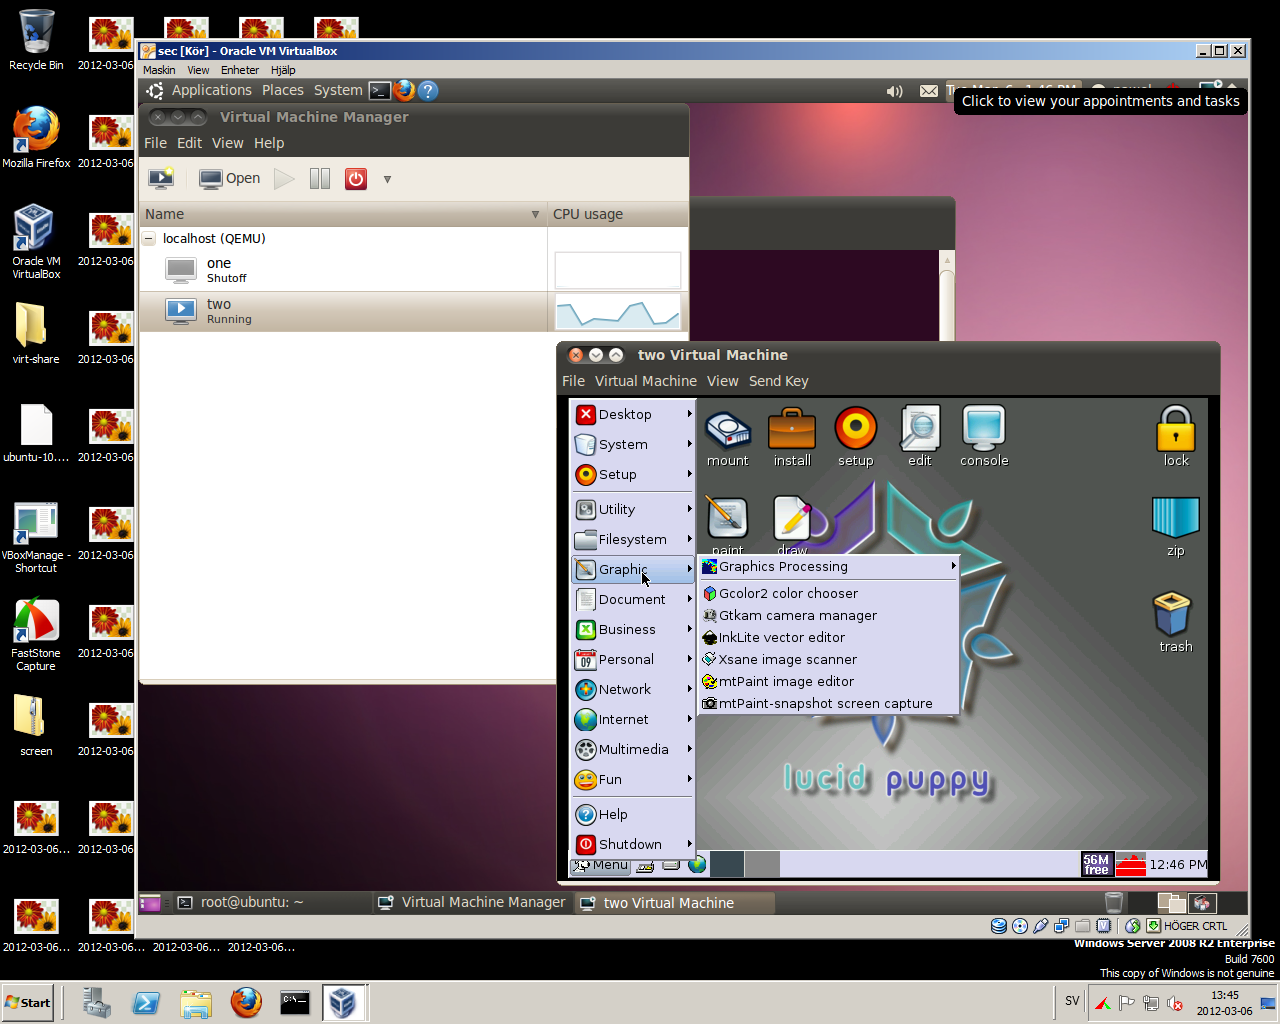1280x1024 pixels.
Task: Open the Ubuntu panel trash icon
Action: (1114, 902)
